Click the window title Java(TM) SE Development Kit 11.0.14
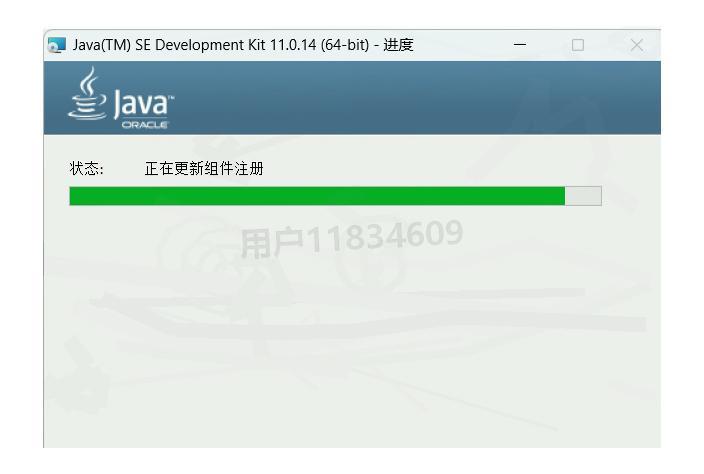The width and height of the screenshot is (704, 474). [x=243, y=45]
